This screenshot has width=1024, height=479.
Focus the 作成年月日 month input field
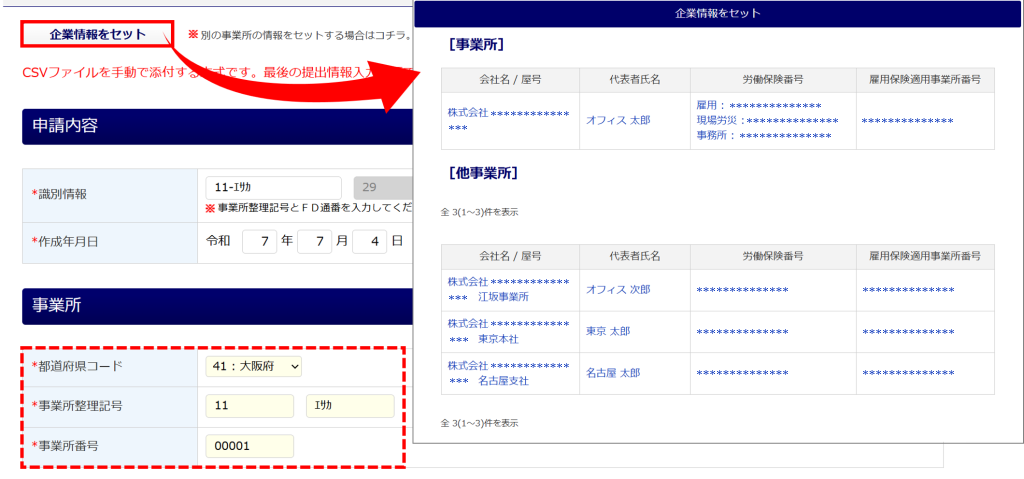click(314, 241)
